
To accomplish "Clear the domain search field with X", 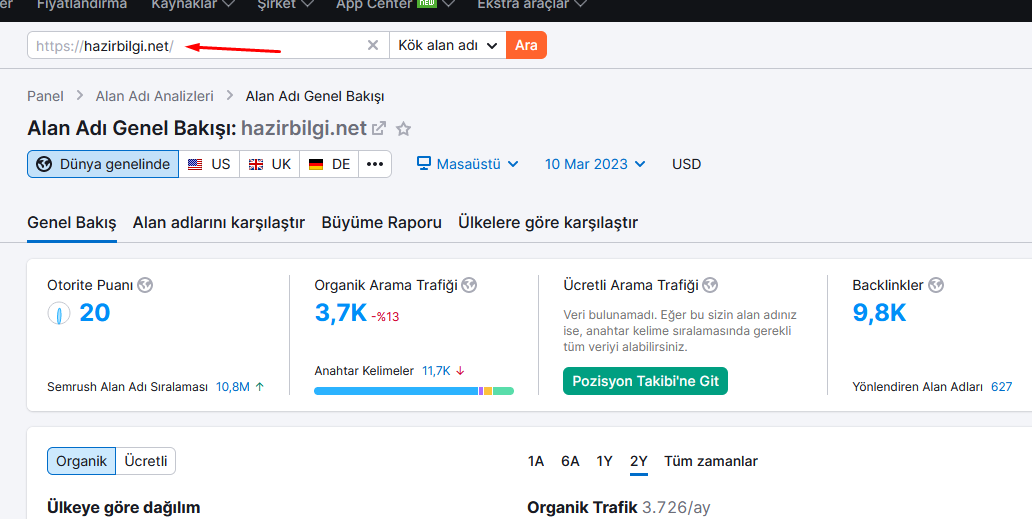I will click(x=373, y=45).
